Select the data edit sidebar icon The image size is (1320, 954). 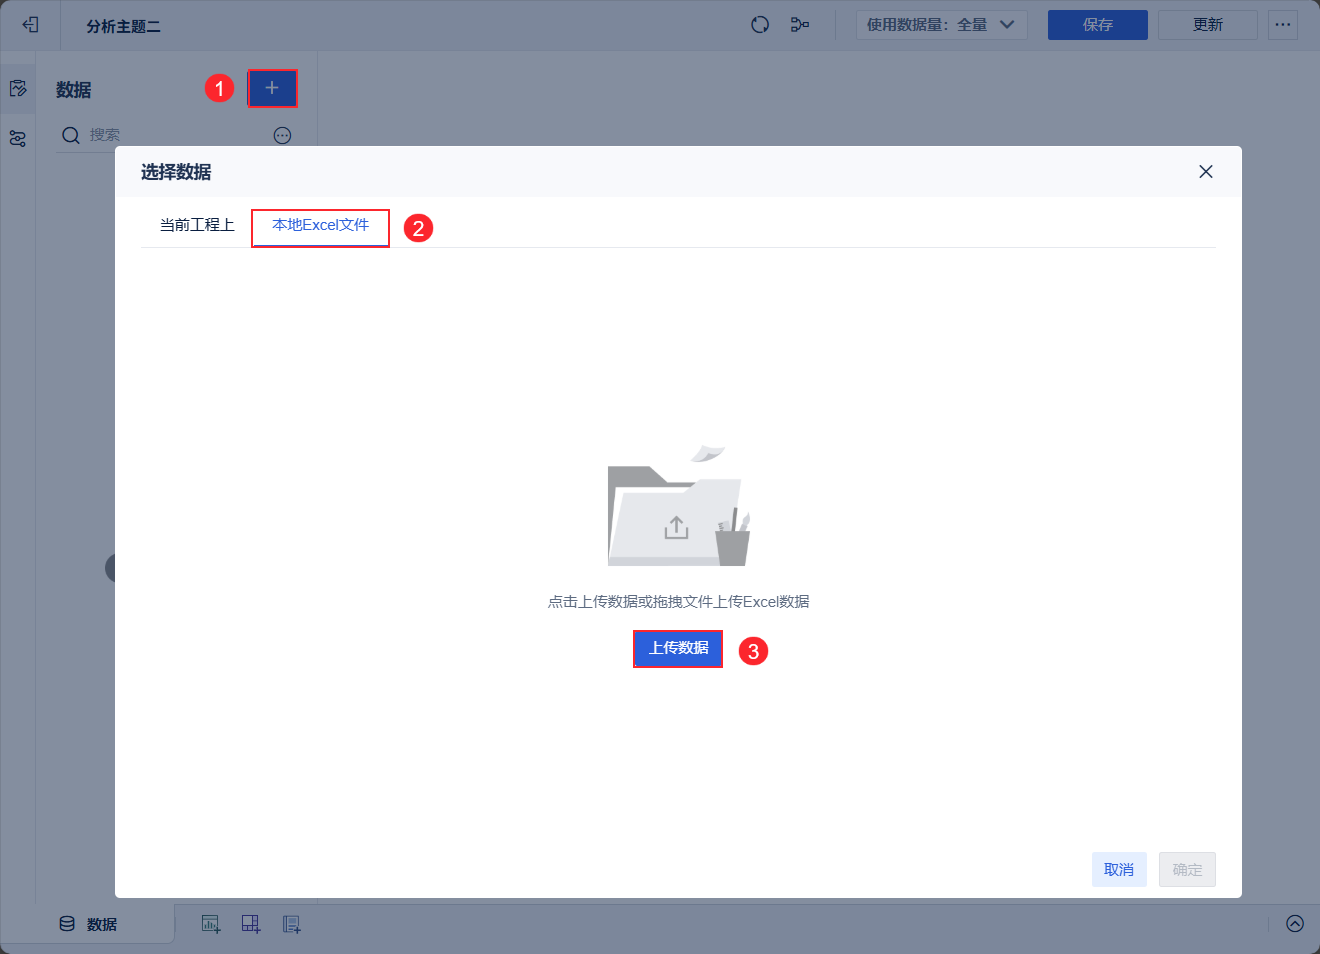tap(18, 89)
